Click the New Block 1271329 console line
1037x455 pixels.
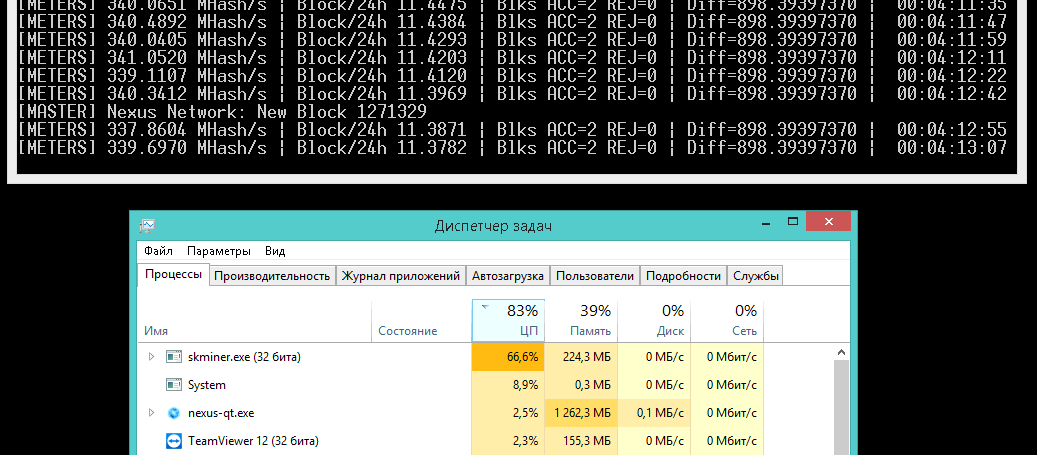point(222,111)
